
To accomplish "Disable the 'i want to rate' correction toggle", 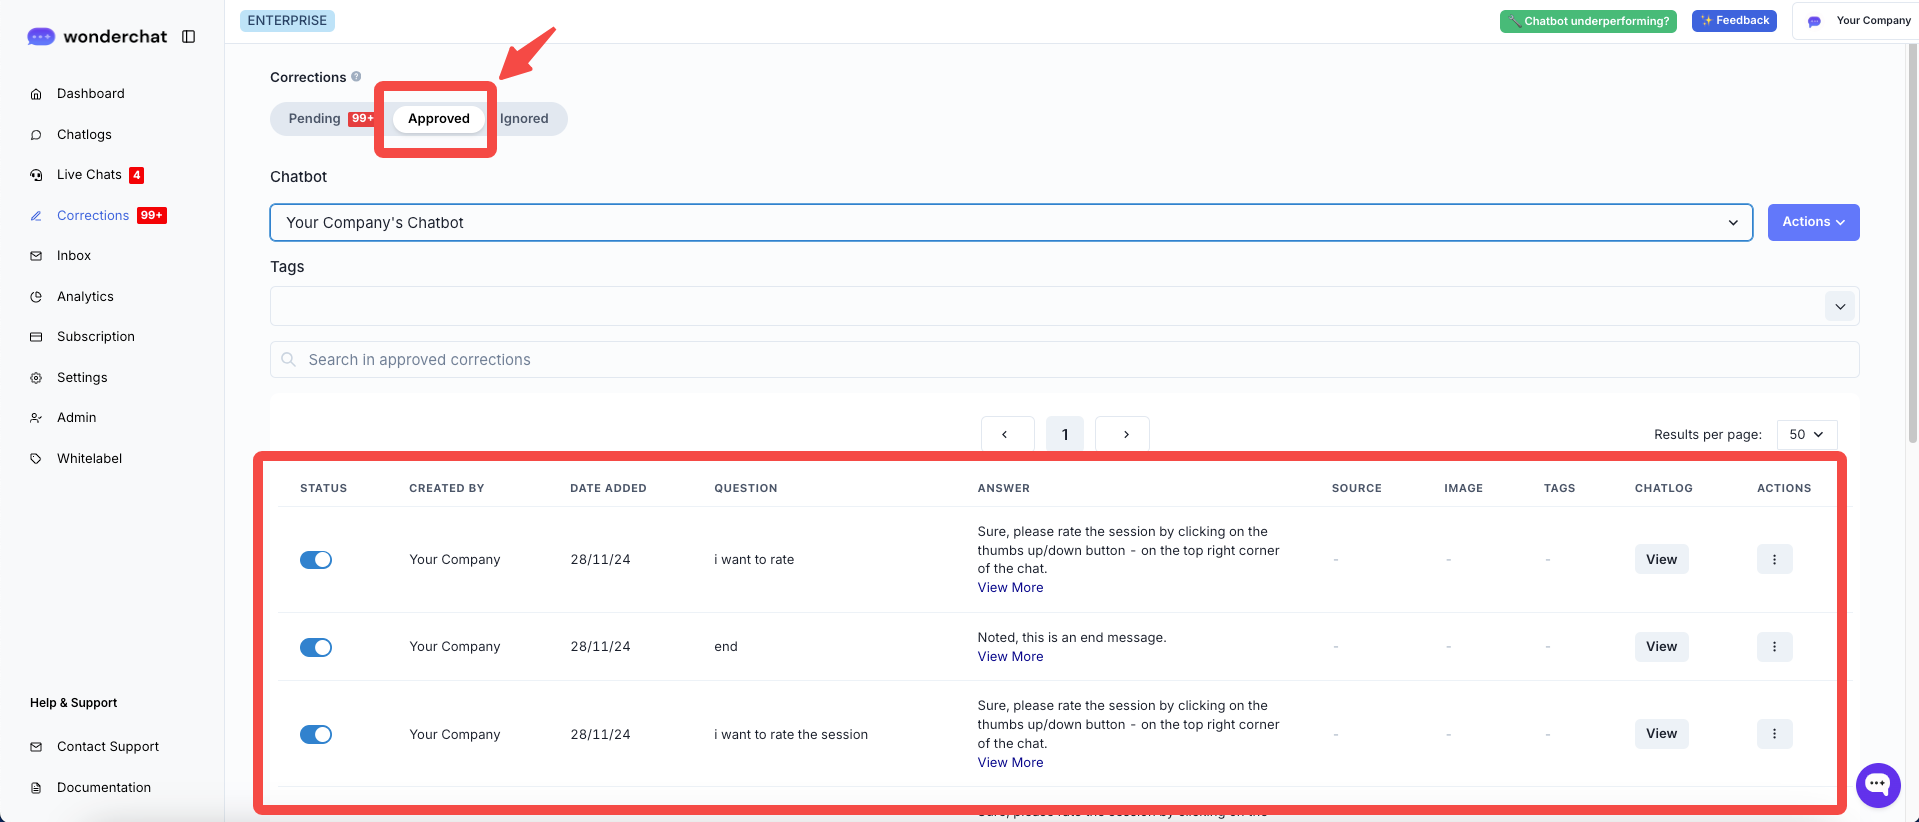I will pos(316,560).
